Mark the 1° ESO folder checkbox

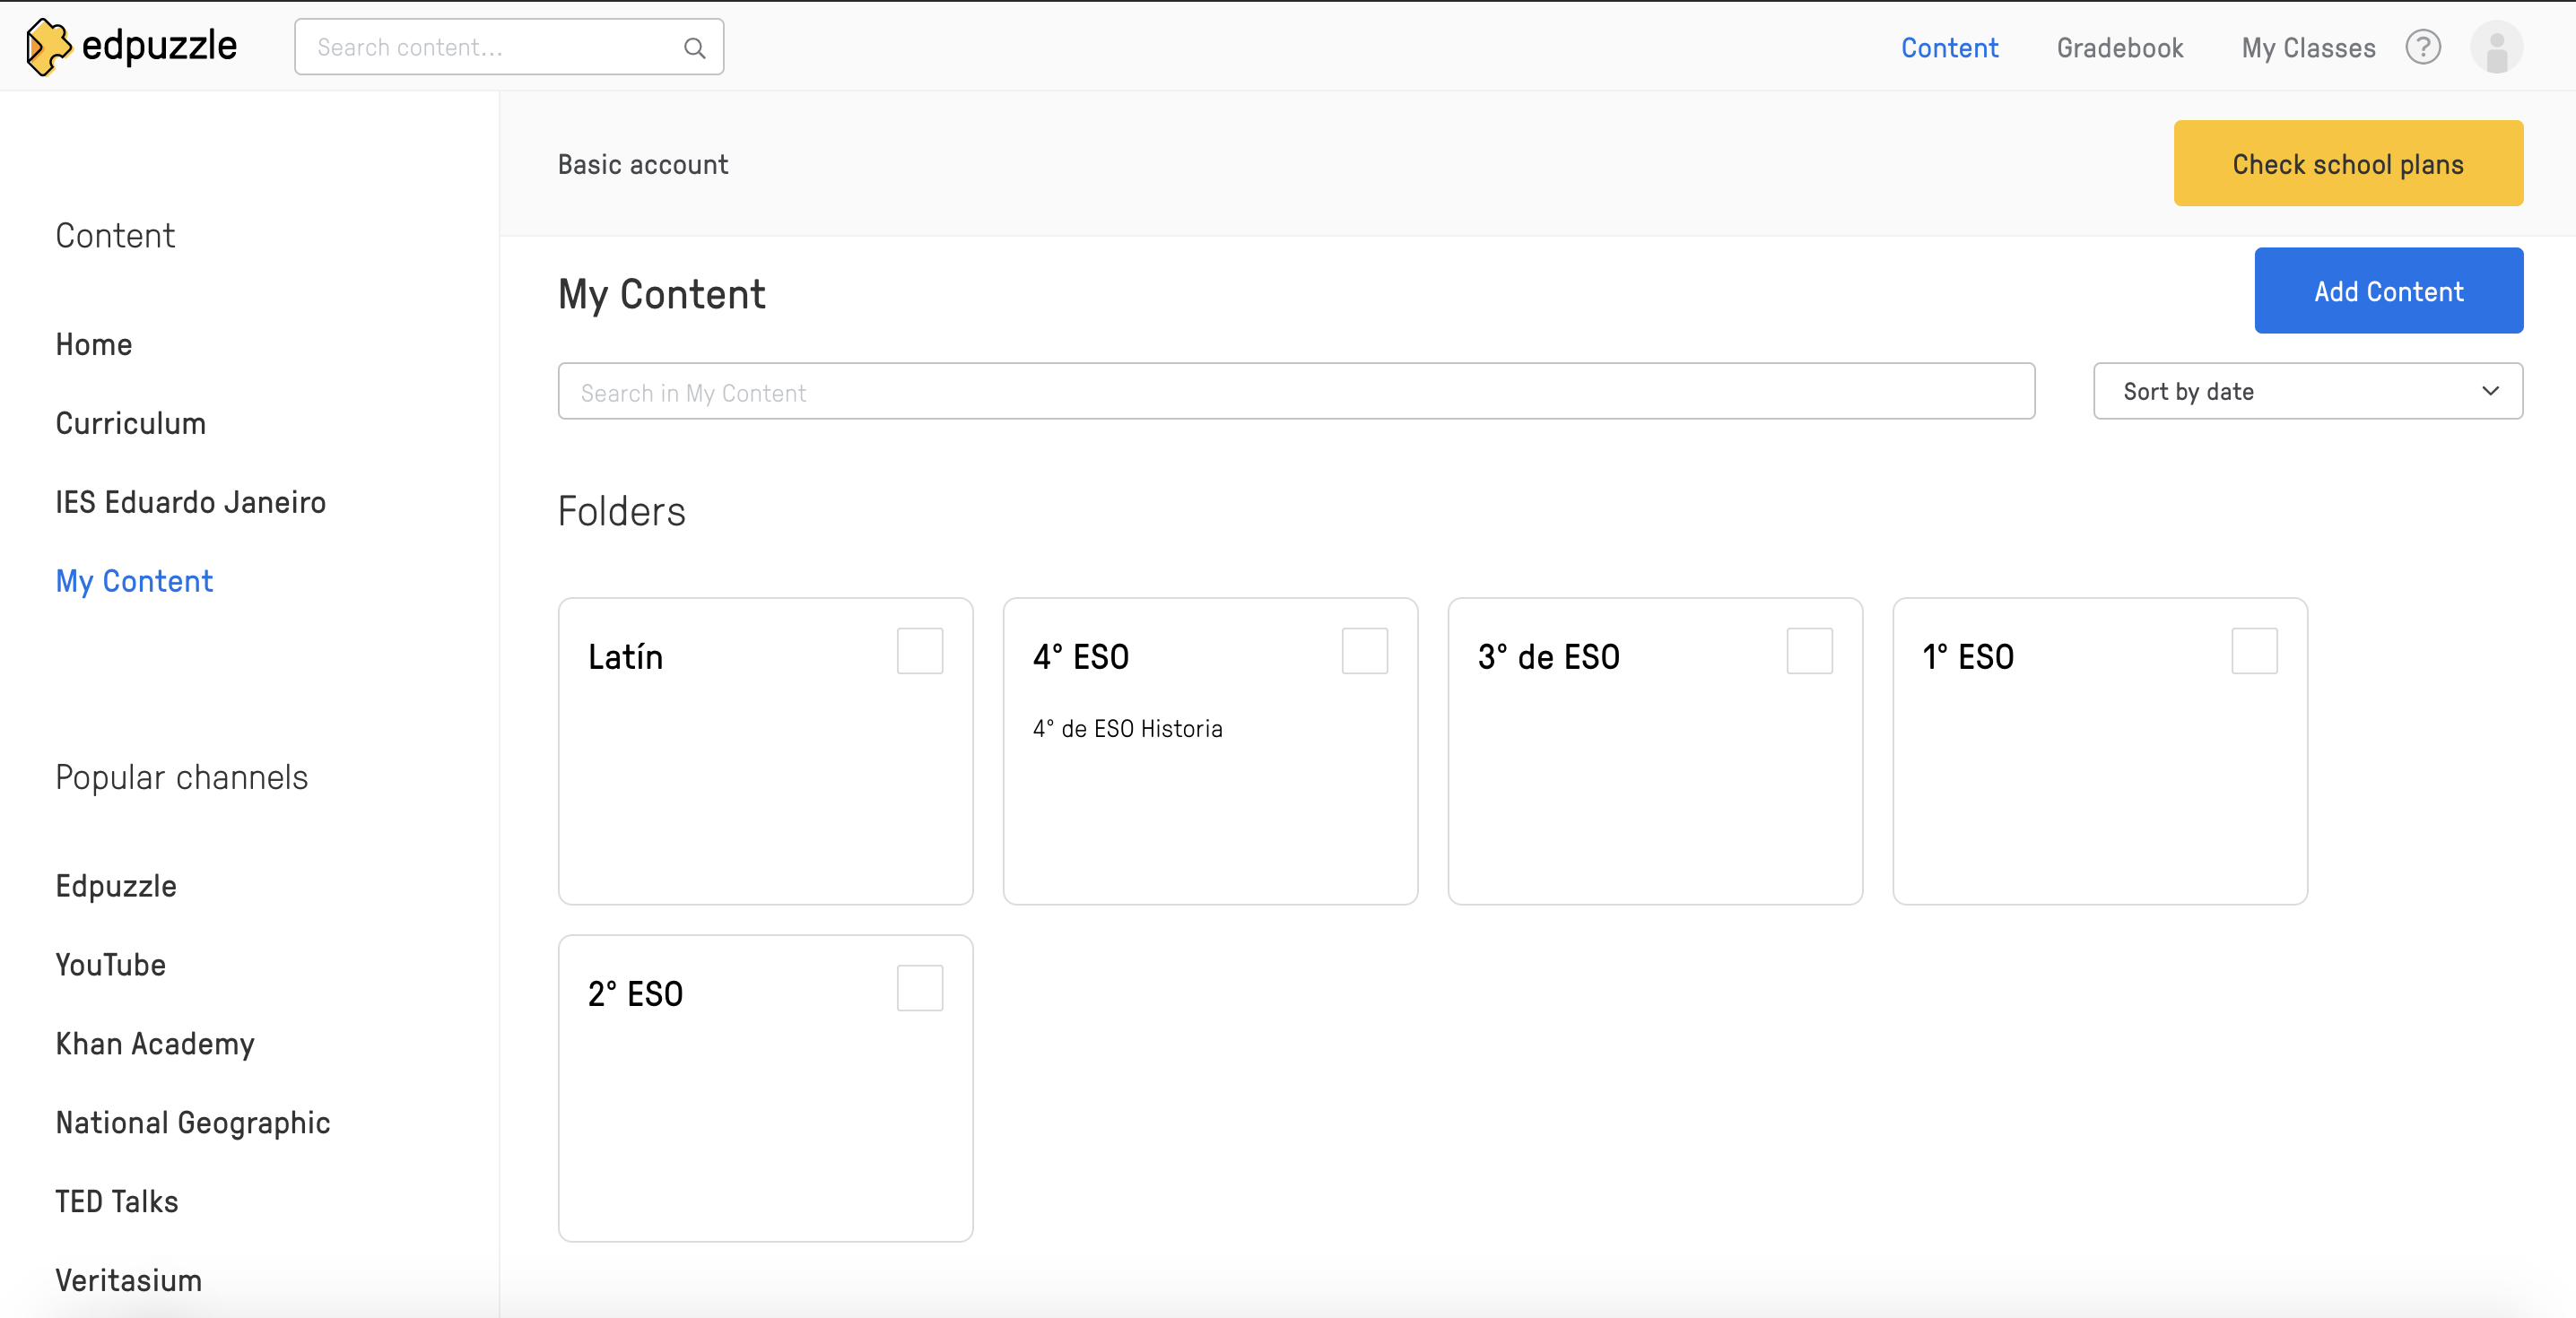[2254, 651]
